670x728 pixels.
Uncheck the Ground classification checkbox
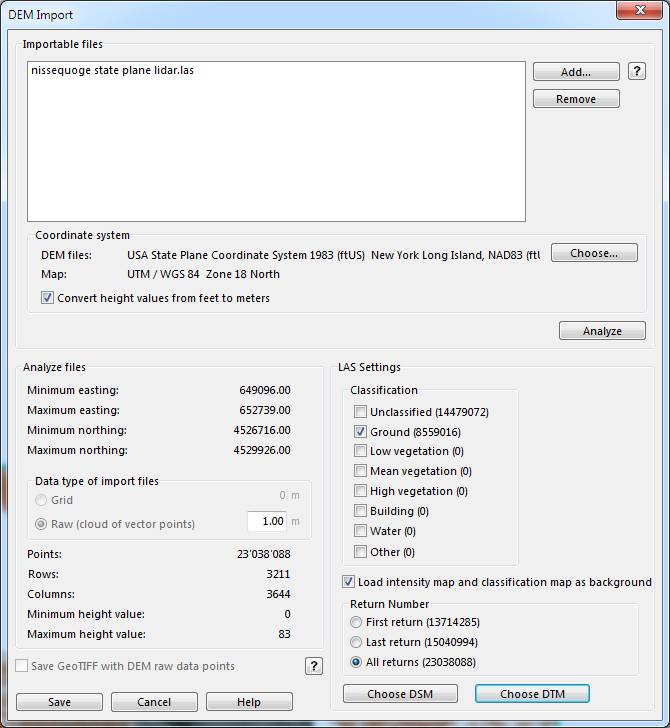[360, 432]
